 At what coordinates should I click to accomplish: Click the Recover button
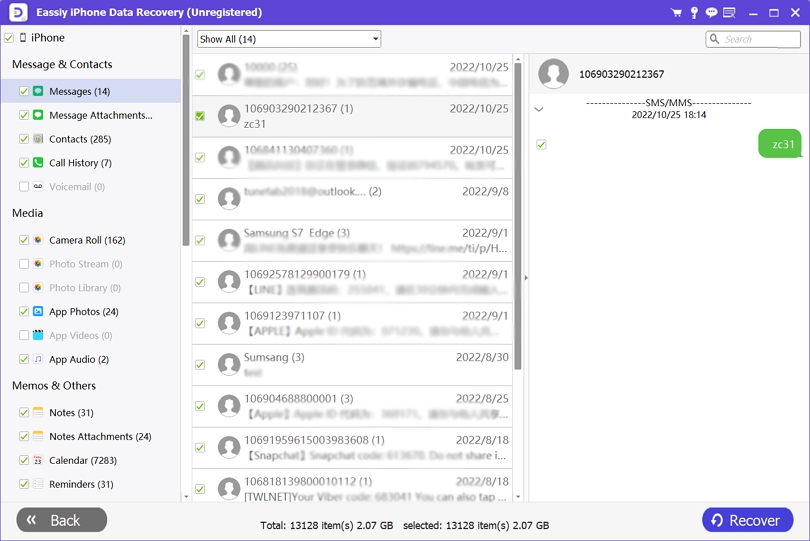click(747, 520)
